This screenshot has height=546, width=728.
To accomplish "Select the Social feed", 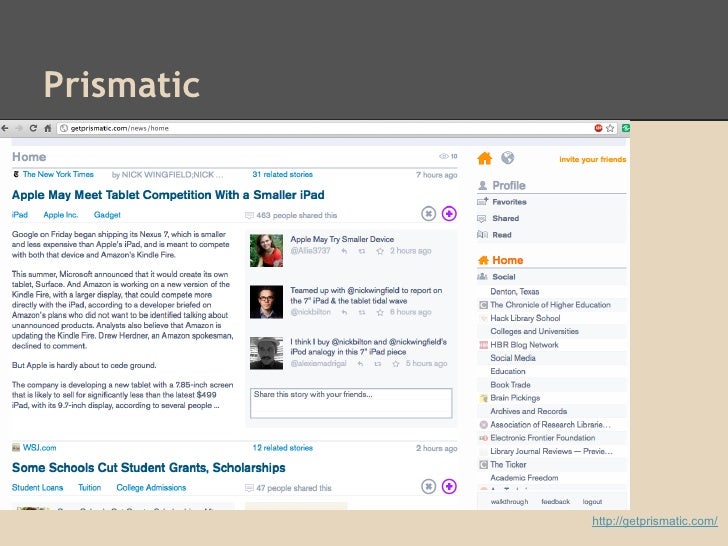I will click(x=504, y=277).
